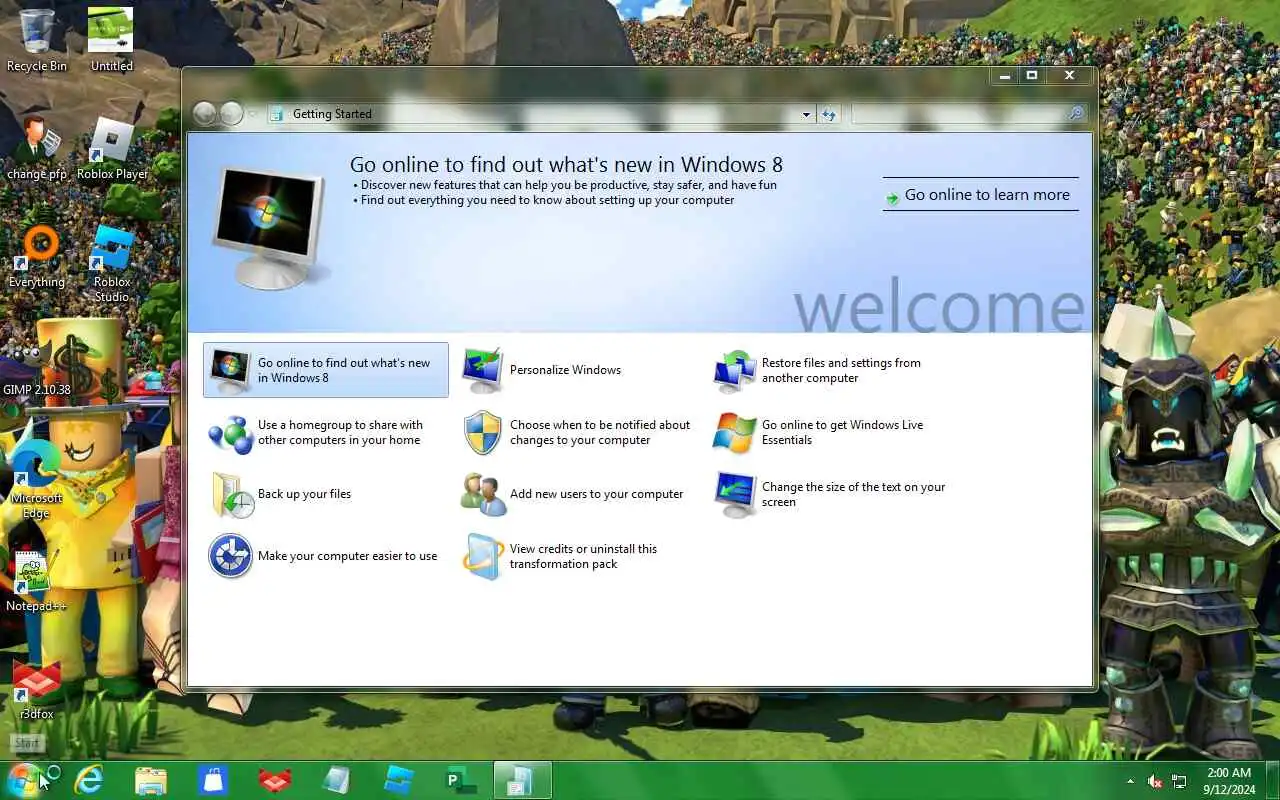
Task: Open the red r3dfox taskbar icon
Action: pyautogui.click(x=275, y=780)
